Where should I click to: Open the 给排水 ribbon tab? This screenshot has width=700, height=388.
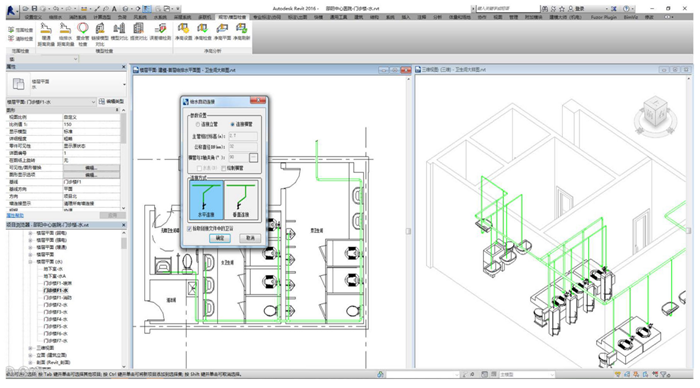(55, 17)
